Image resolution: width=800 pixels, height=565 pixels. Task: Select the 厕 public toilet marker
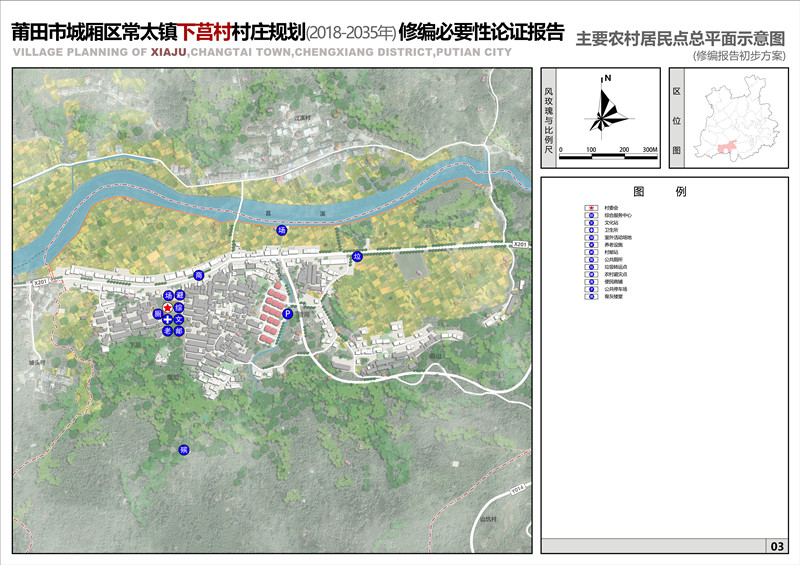[157, 314]
